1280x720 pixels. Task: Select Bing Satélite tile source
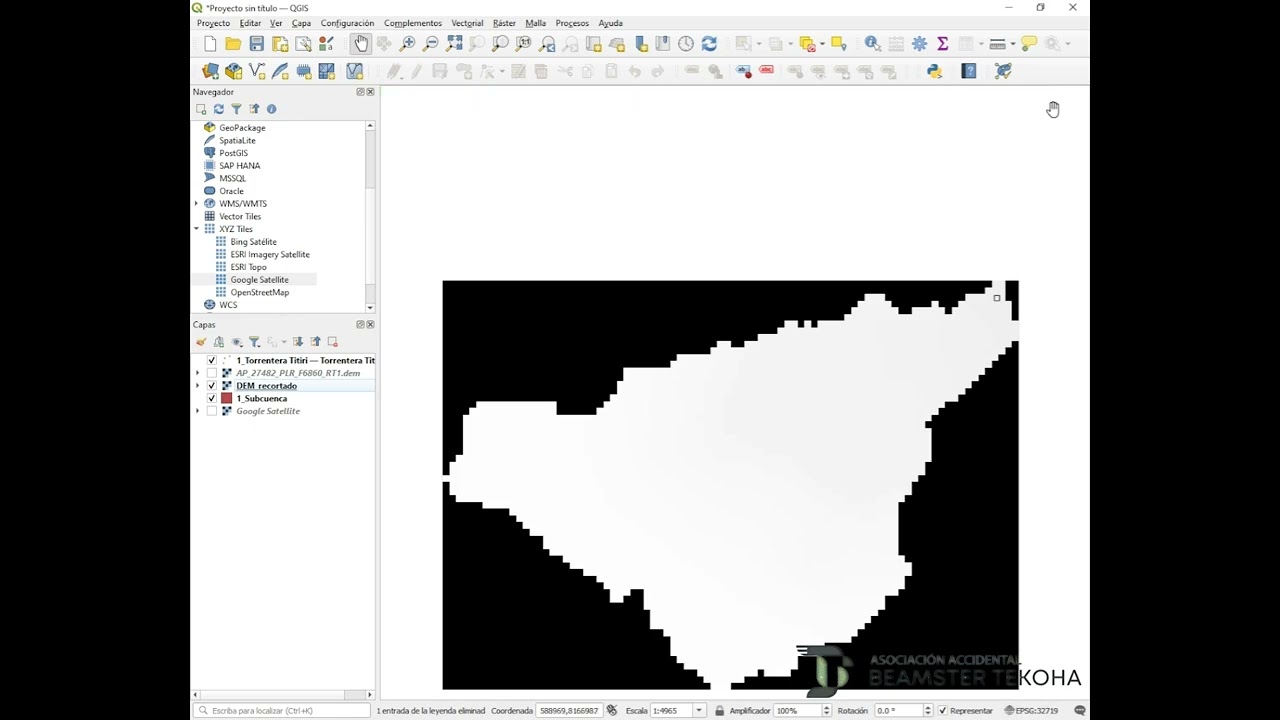click(x=253, y=242)
